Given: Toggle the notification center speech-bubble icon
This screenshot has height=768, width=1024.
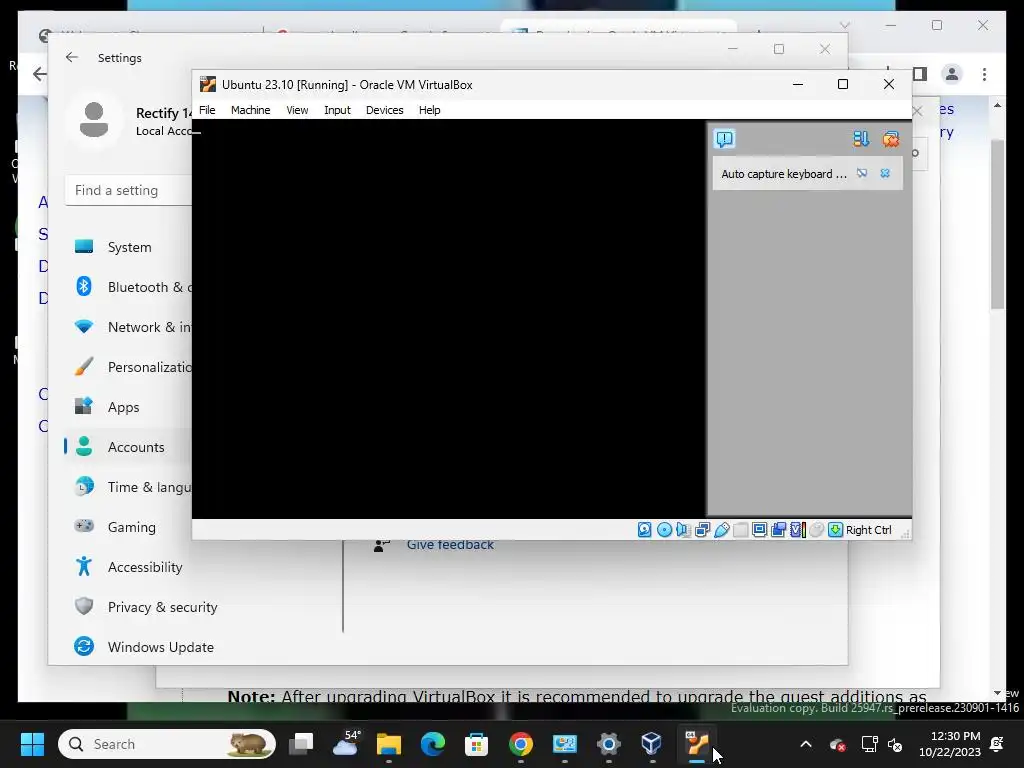Looking at the screenshot, I should pos(725,139).
